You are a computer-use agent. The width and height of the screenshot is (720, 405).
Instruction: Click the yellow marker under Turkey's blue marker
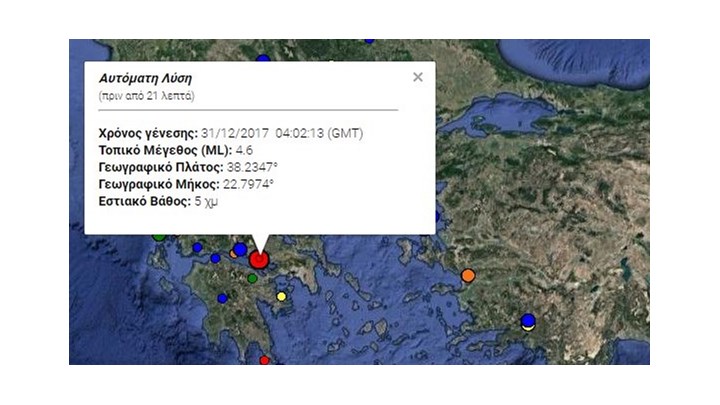click(529, 327)
